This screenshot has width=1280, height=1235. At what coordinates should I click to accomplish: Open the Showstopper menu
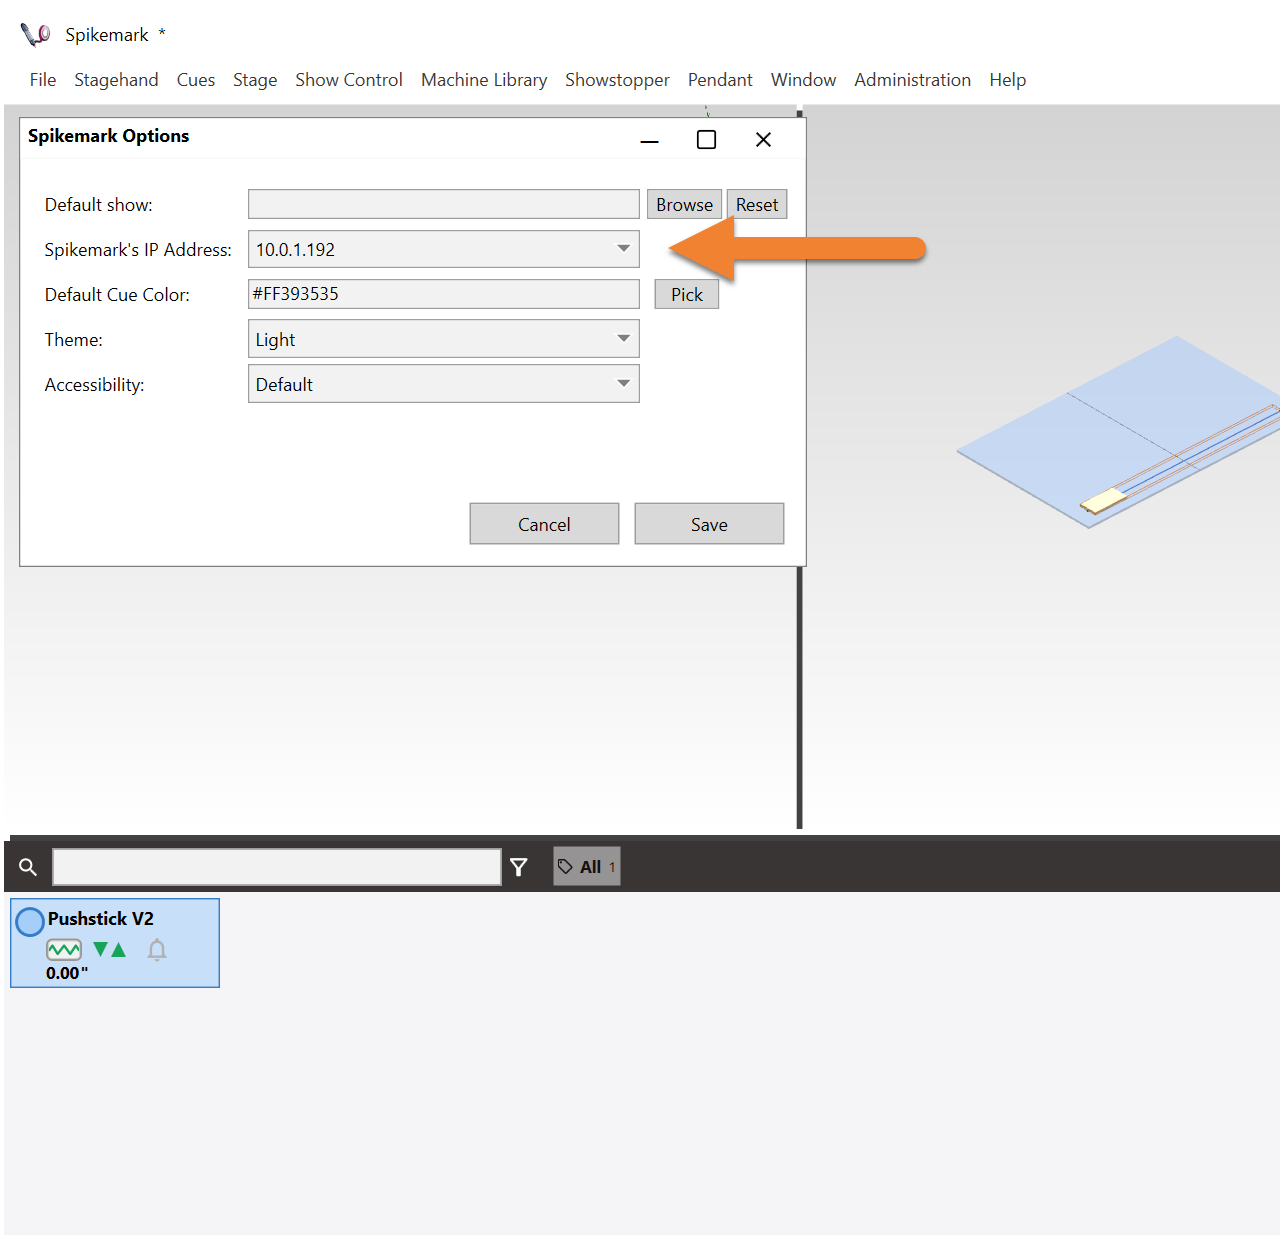617,80
